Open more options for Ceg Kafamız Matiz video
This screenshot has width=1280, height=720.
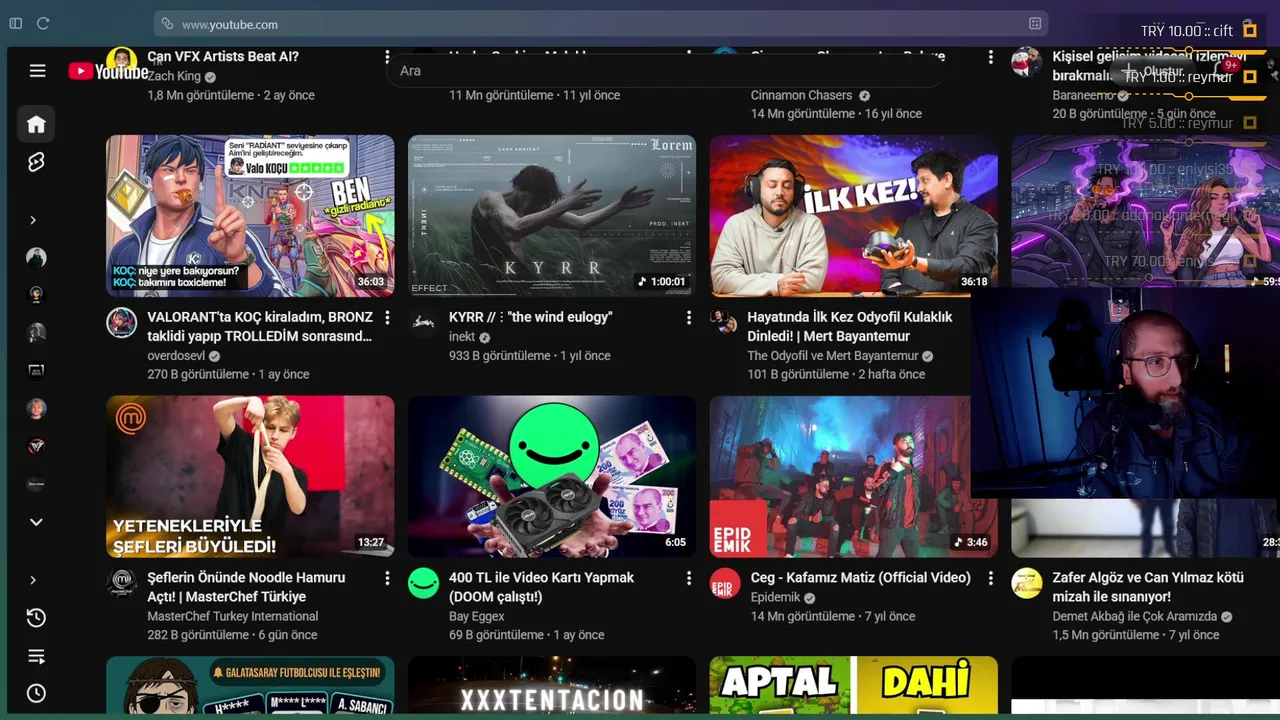click(x=990, y=578)
